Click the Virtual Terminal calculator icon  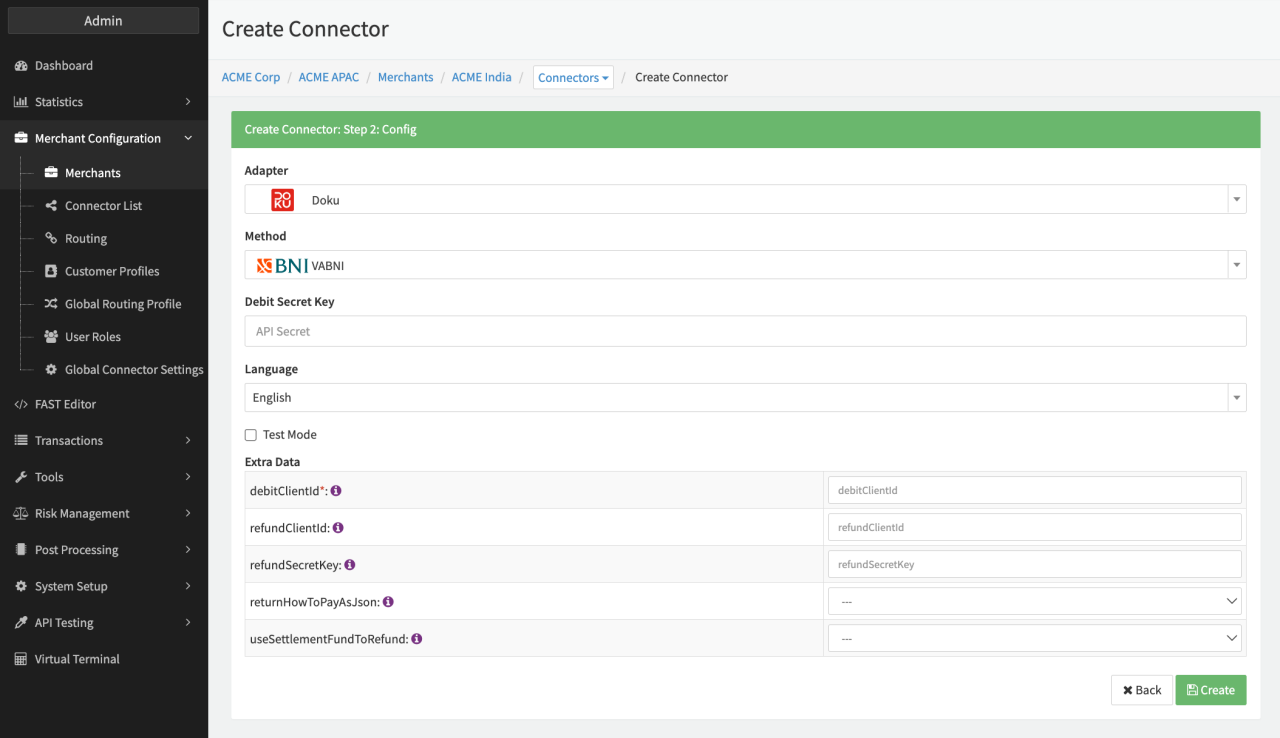tap(21, 660)
